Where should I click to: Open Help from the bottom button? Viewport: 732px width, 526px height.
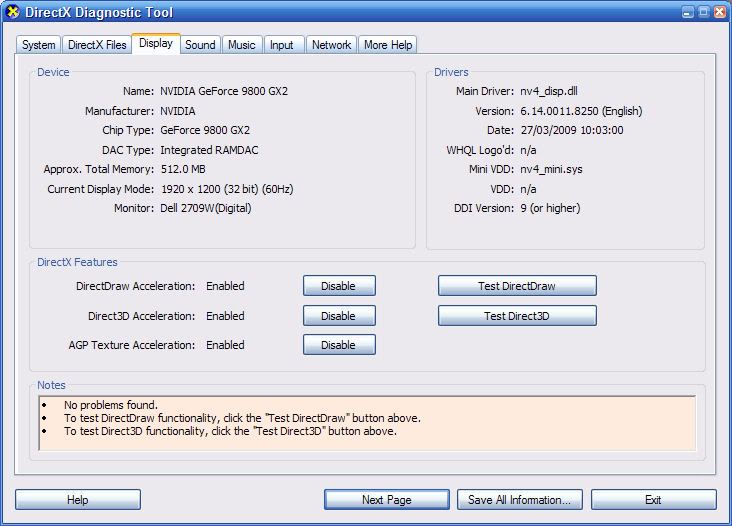coord(78,500)
